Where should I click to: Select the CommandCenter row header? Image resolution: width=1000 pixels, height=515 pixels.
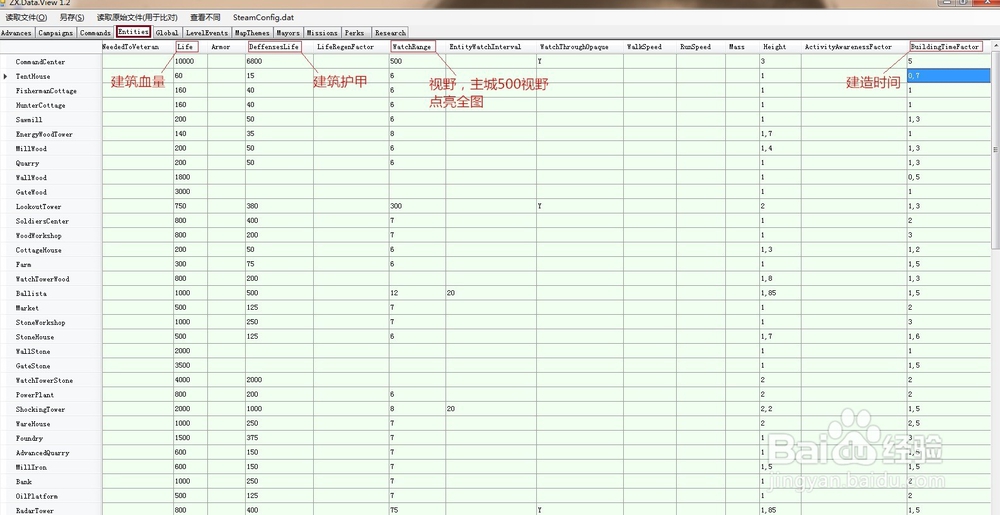(x=51, y=62)
